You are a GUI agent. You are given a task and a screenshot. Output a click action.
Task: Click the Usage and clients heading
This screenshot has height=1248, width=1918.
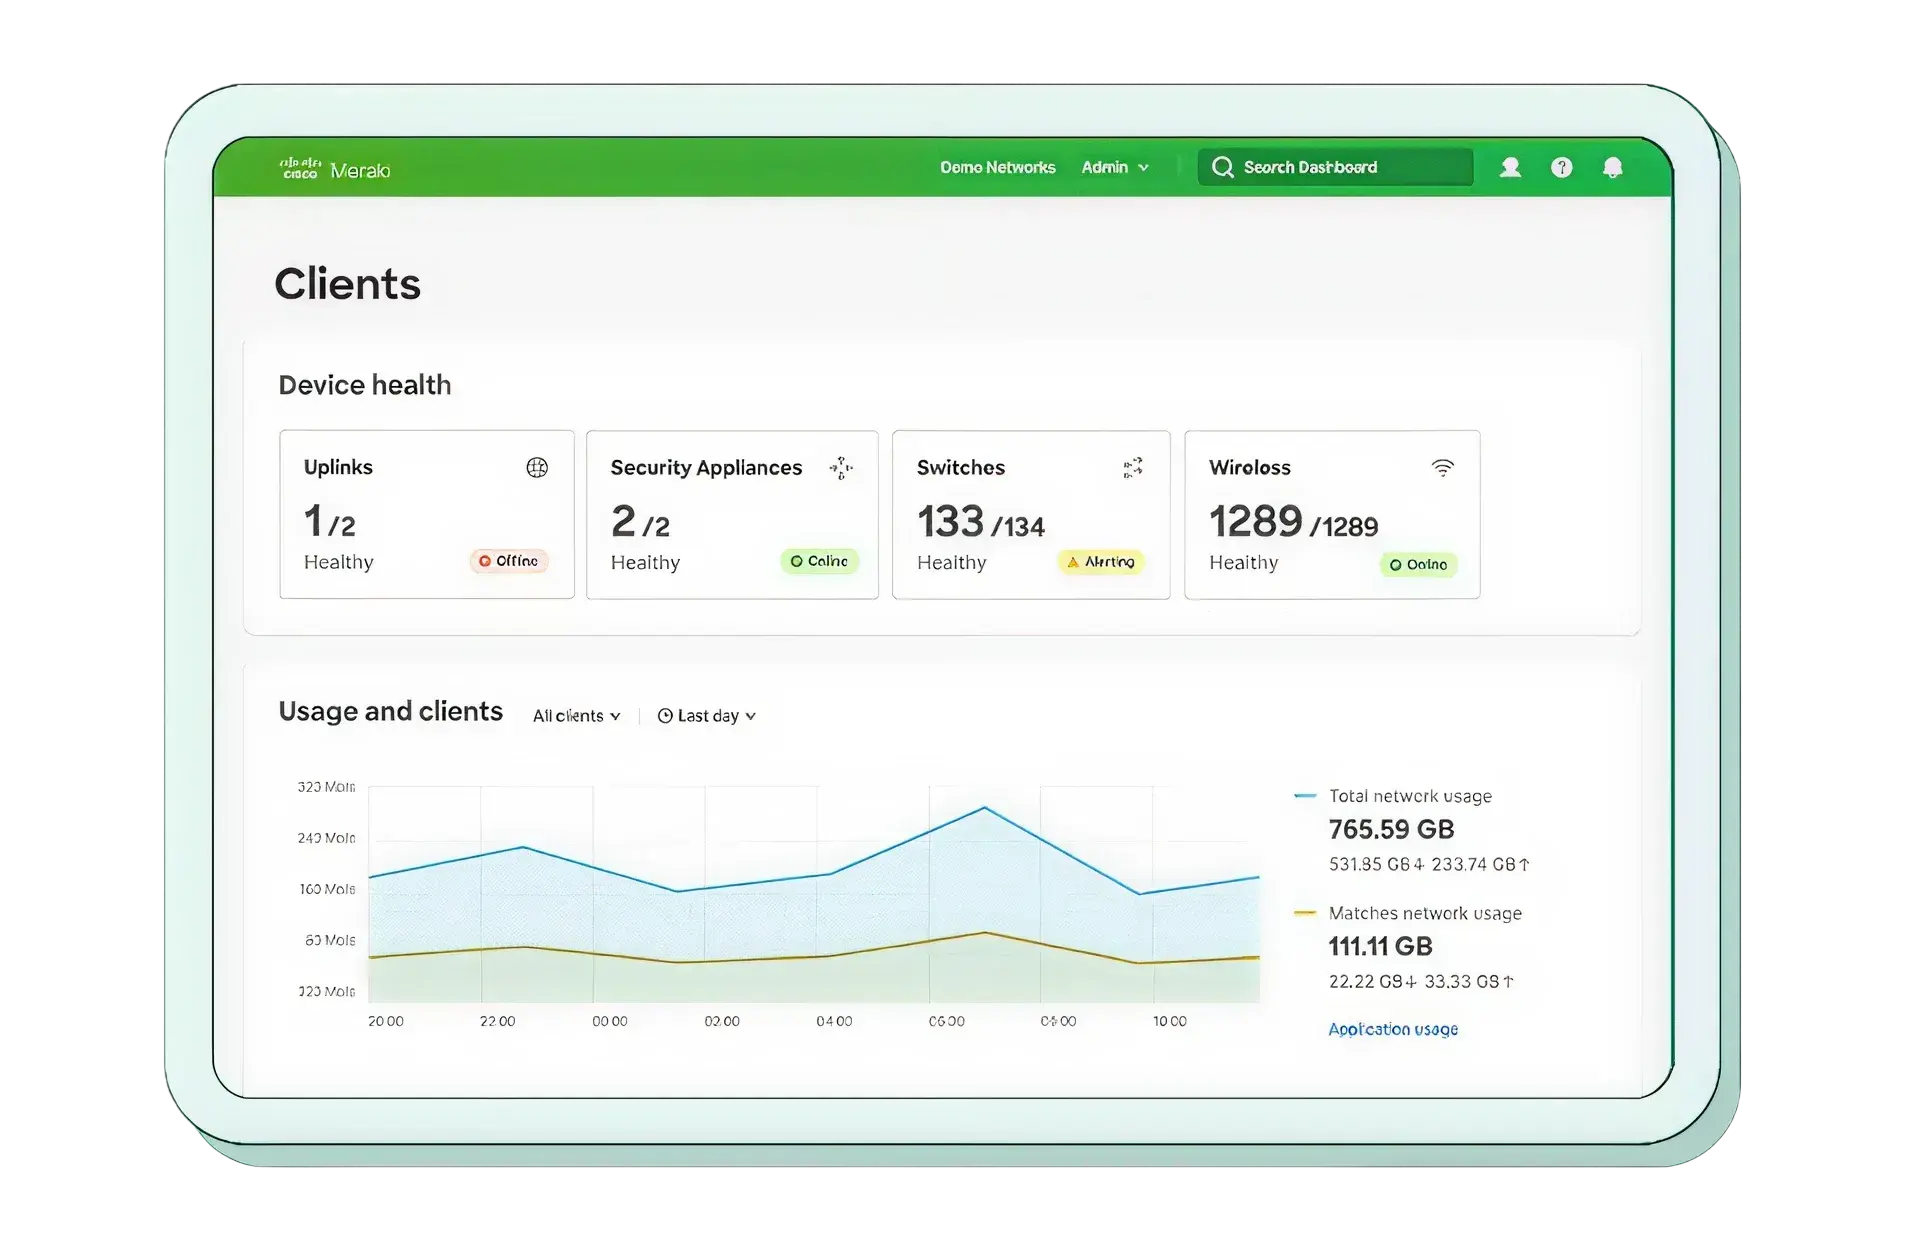pyautogui.click(x=390, y=711)
